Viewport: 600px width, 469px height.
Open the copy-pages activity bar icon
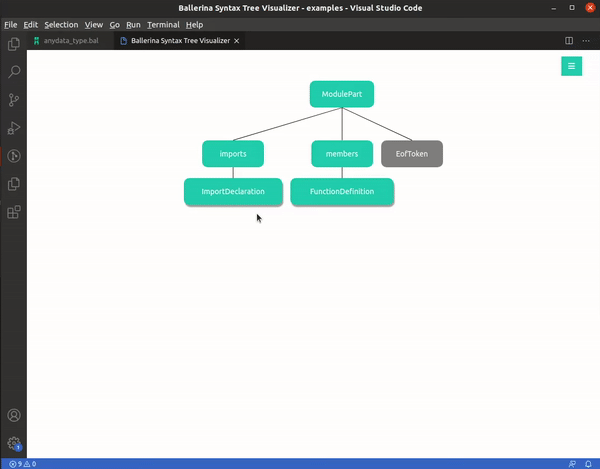pyautogui.click(x=14, y=184)
